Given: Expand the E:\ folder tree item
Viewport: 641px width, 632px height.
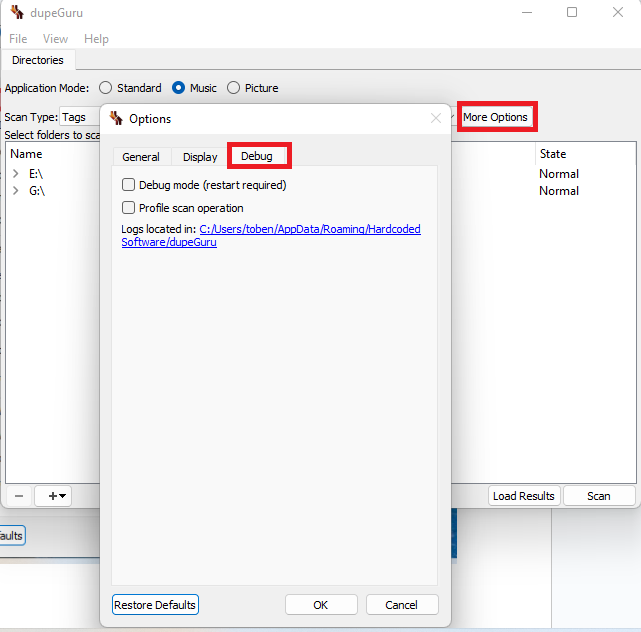Looking at the screenshot, I should coord(15,174).
